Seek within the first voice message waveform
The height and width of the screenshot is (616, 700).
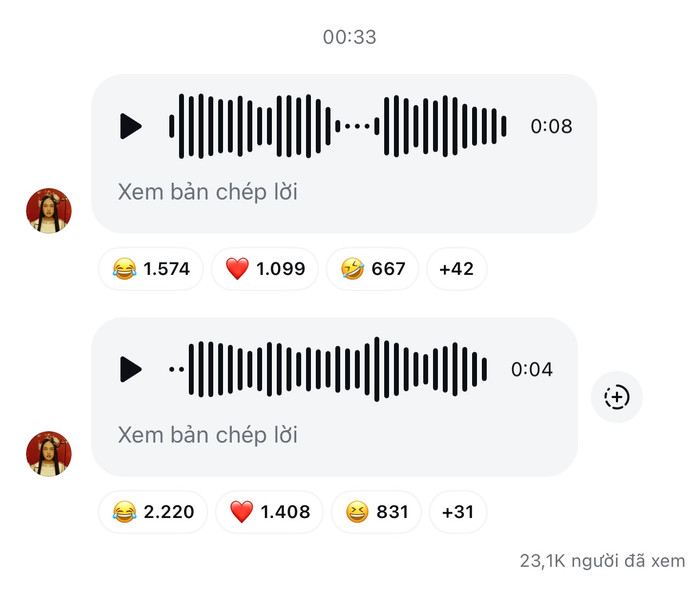click(338, 126)
